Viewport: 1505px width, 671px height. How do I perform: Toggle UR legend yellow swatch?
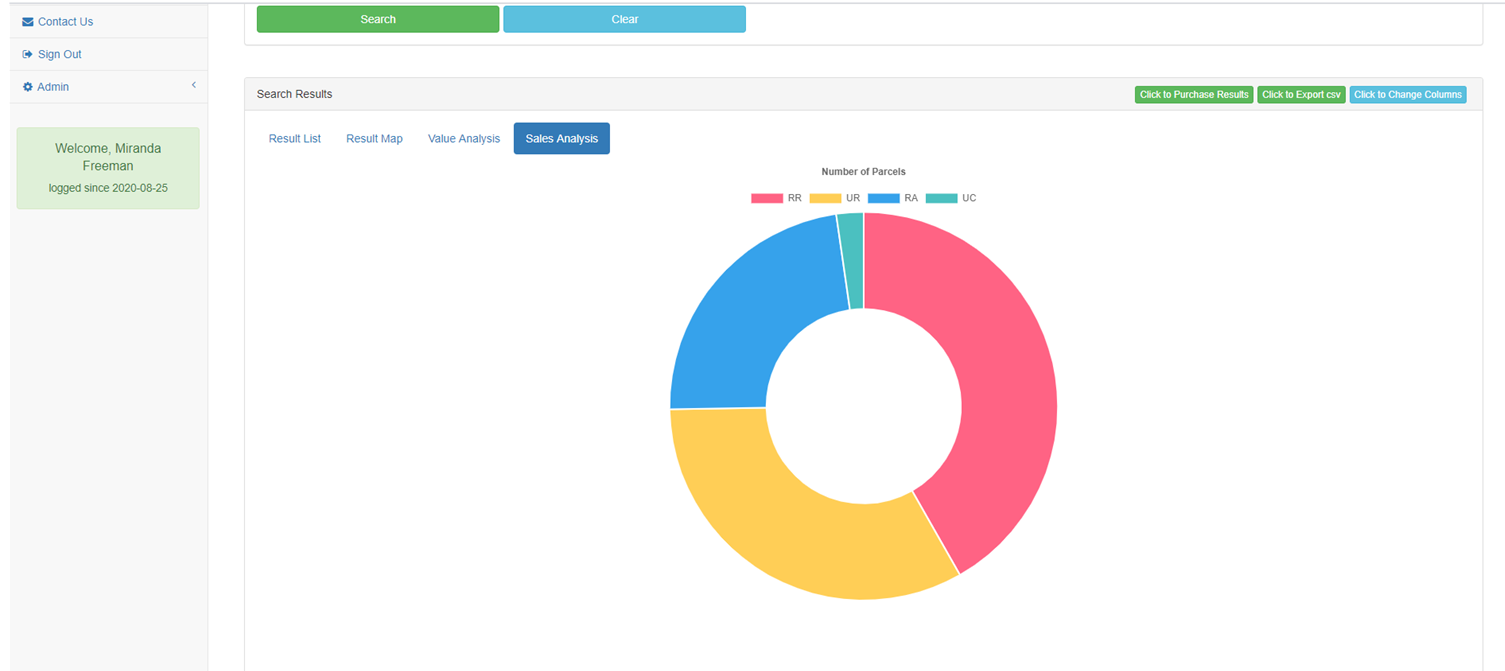click(x=825, y=198)
